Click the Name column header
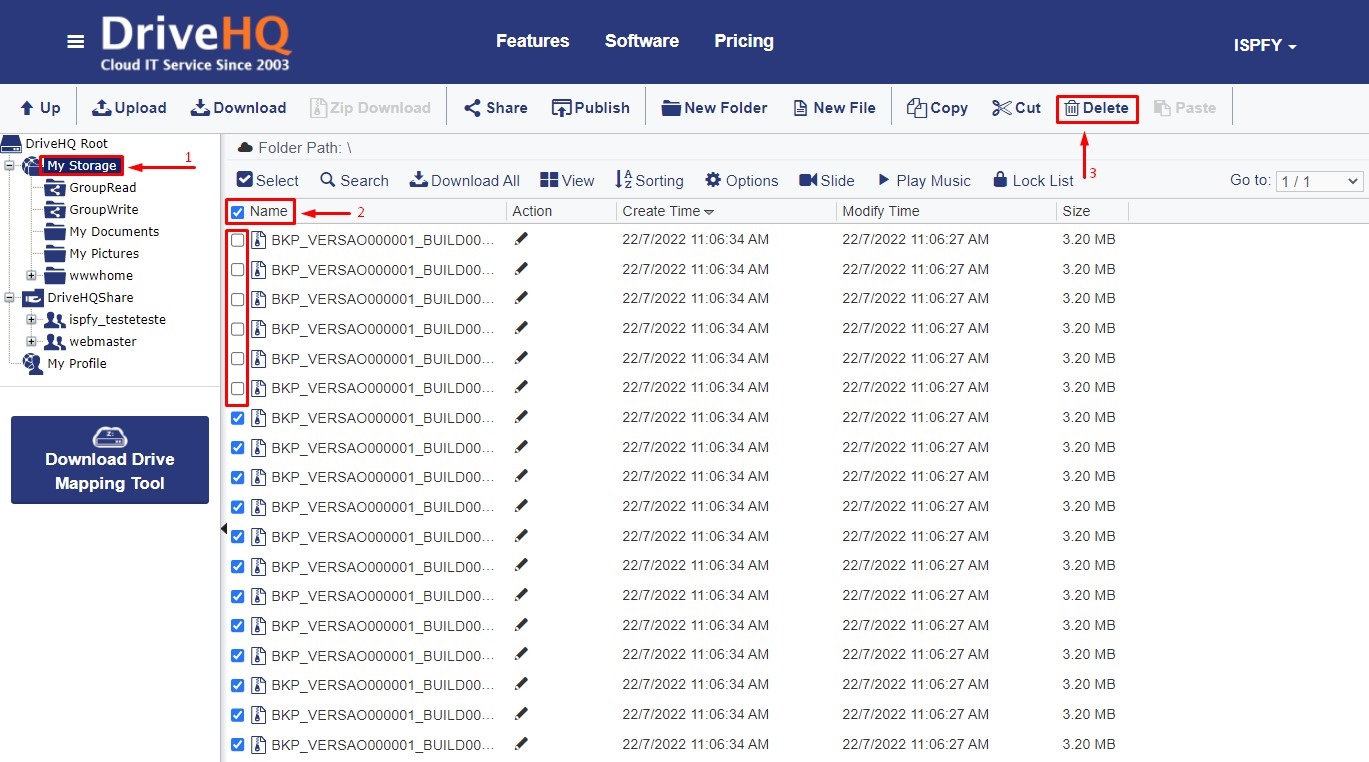Screen dimensions: 1369x762 269,211
